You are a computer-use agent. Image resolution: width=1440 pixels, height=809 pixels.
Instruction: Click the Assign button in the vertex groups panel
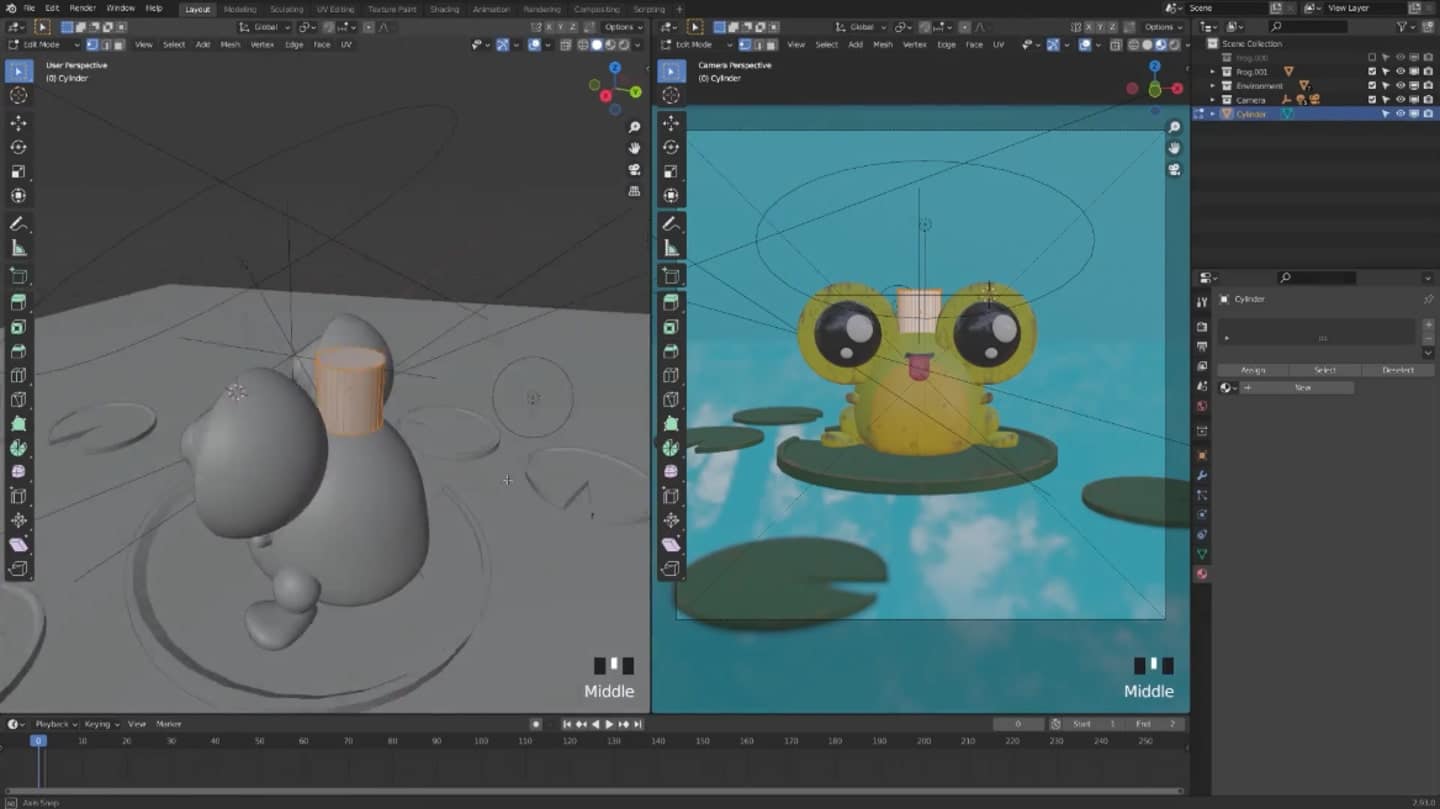pyautogui.click(x=1252, y=370)
